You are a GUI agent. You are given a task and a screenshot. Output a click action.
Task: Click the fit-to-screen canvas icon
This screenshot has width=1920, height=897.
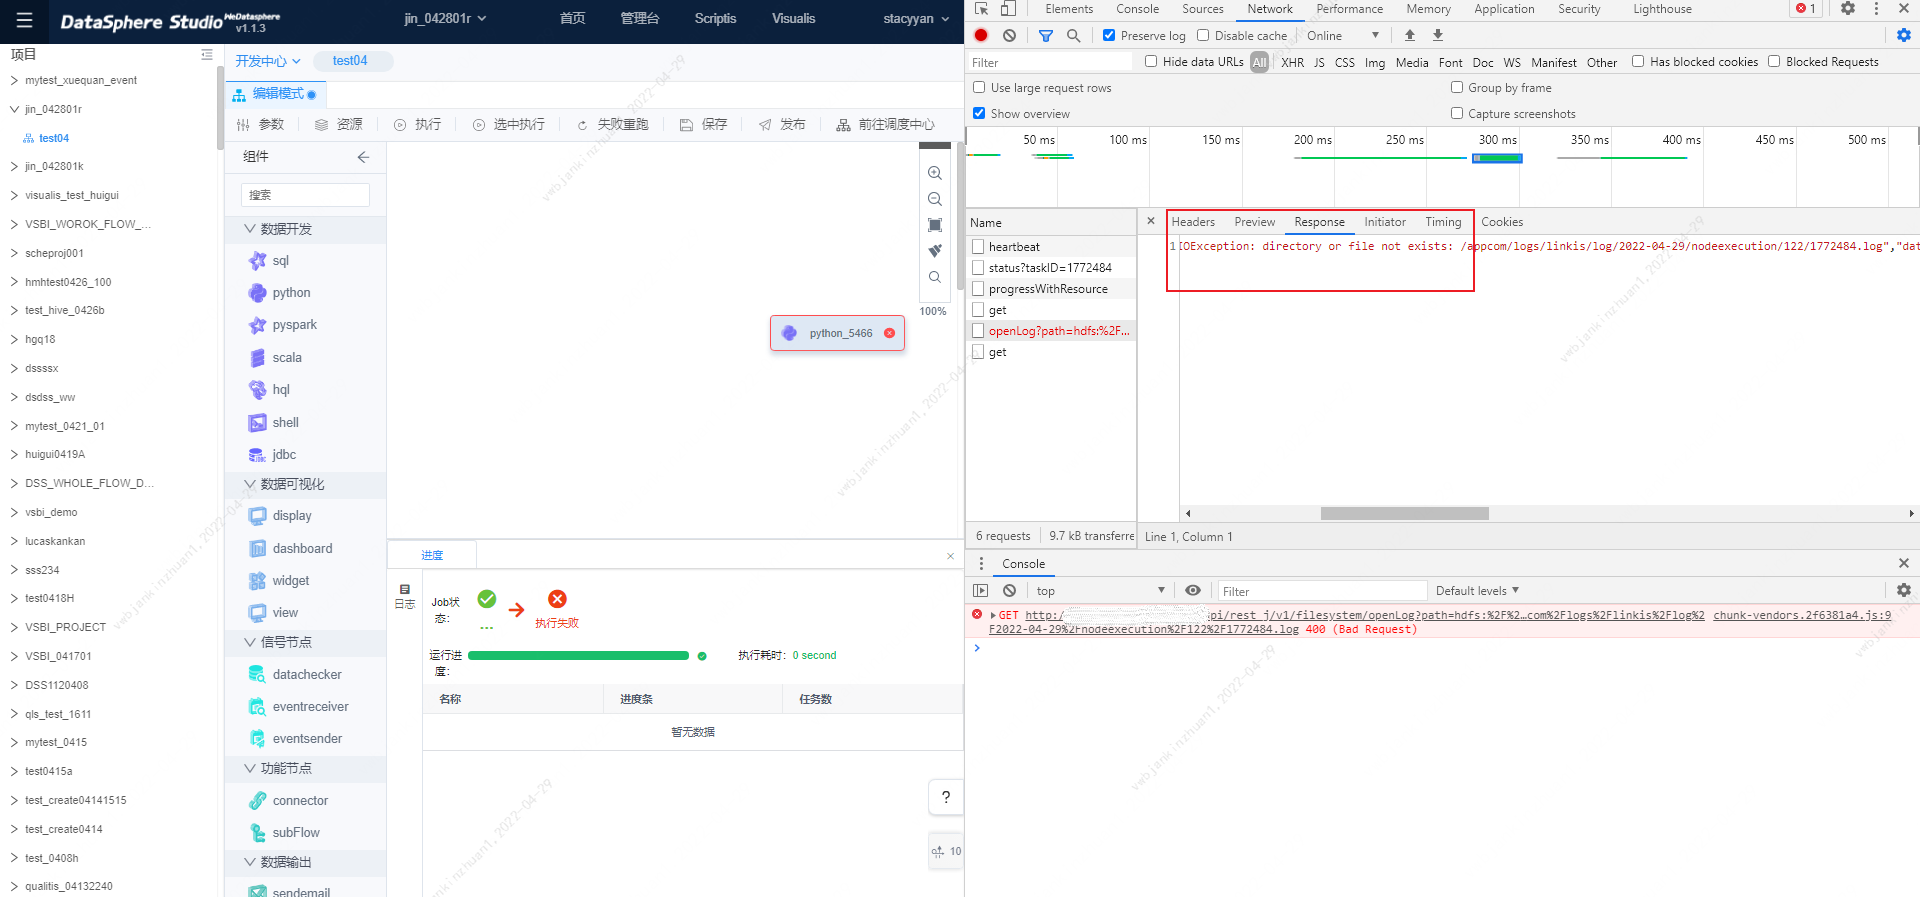935,225
